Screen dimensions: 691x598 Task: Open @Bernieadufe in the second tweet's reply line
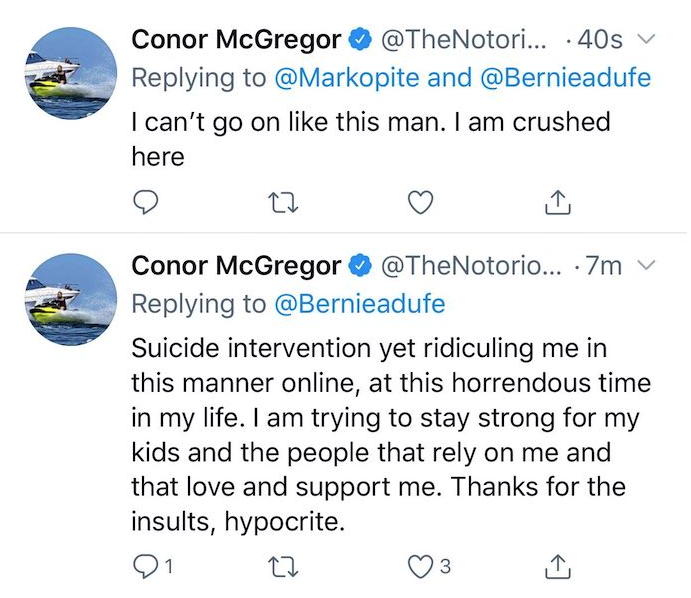tap(359, 304)
